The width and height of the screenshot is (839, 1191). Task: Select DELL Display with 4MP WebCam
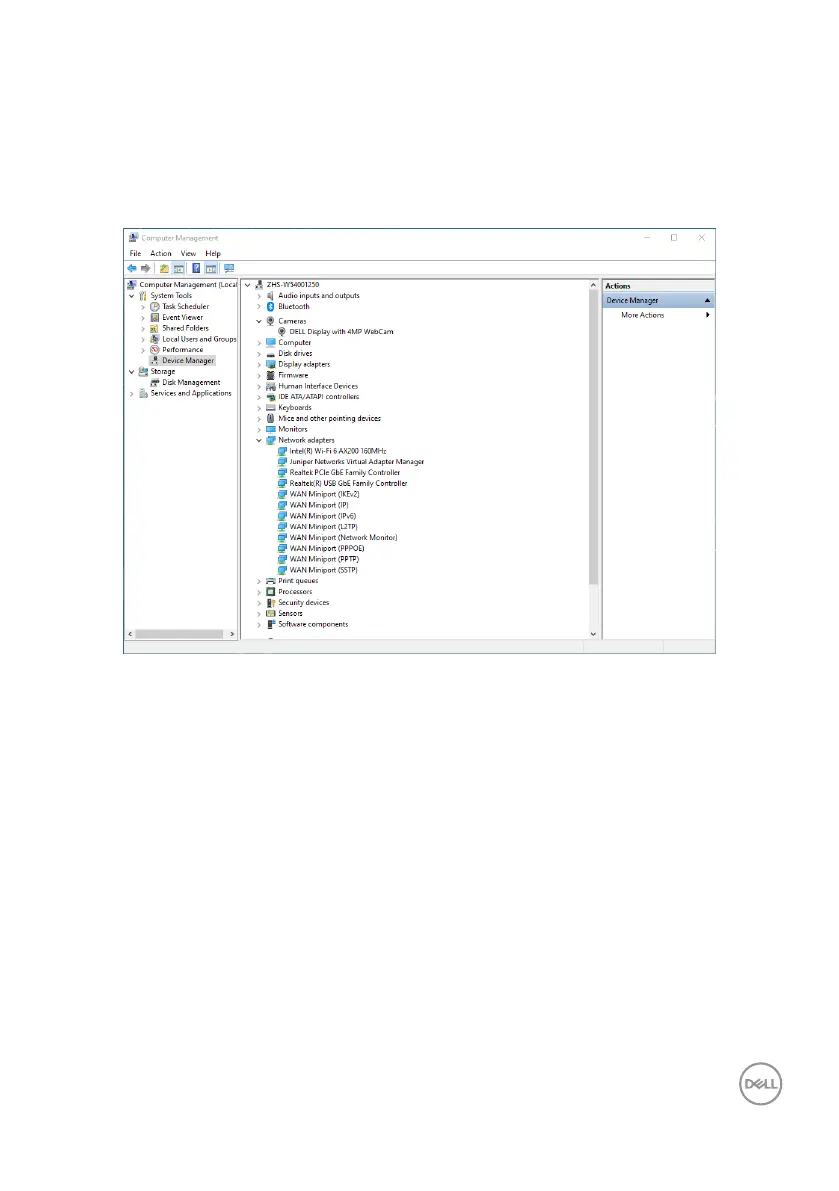click(x=341, y=332)
